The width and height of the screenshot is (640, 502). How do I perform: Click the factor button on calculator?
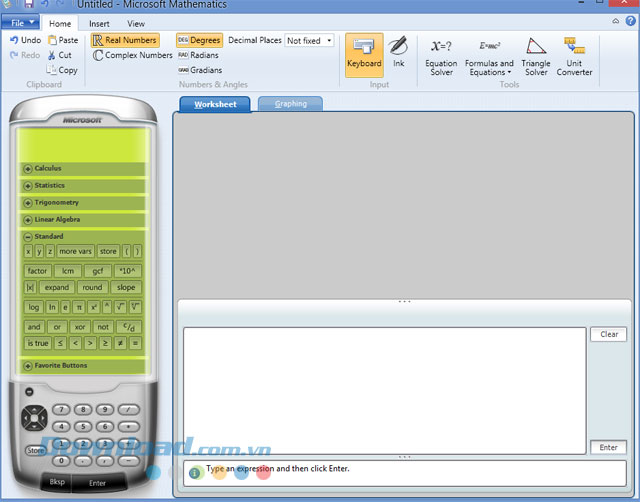coord(38,271)
